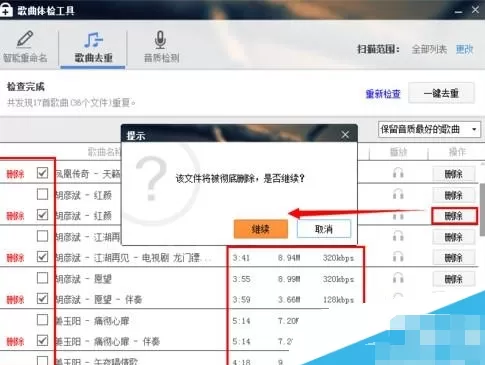Play 凤凰传奇 row via headphones icon
Image resolution: width=485 pixels, height=365 pixels.
(398, 173)
